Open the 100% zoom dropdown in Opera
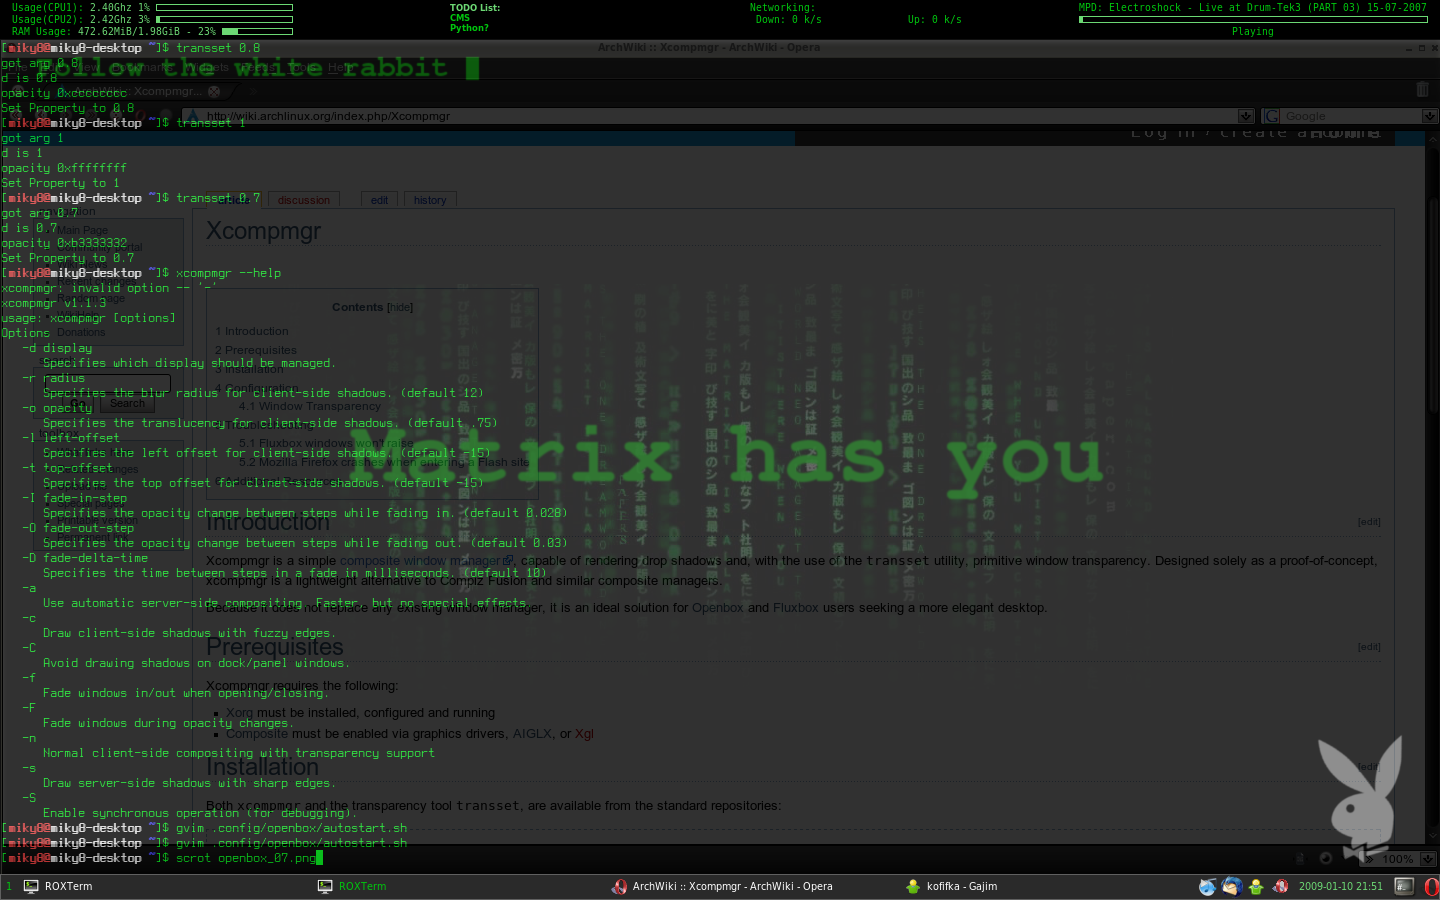The image size is (1440, 900). [x=1428, y=858]
